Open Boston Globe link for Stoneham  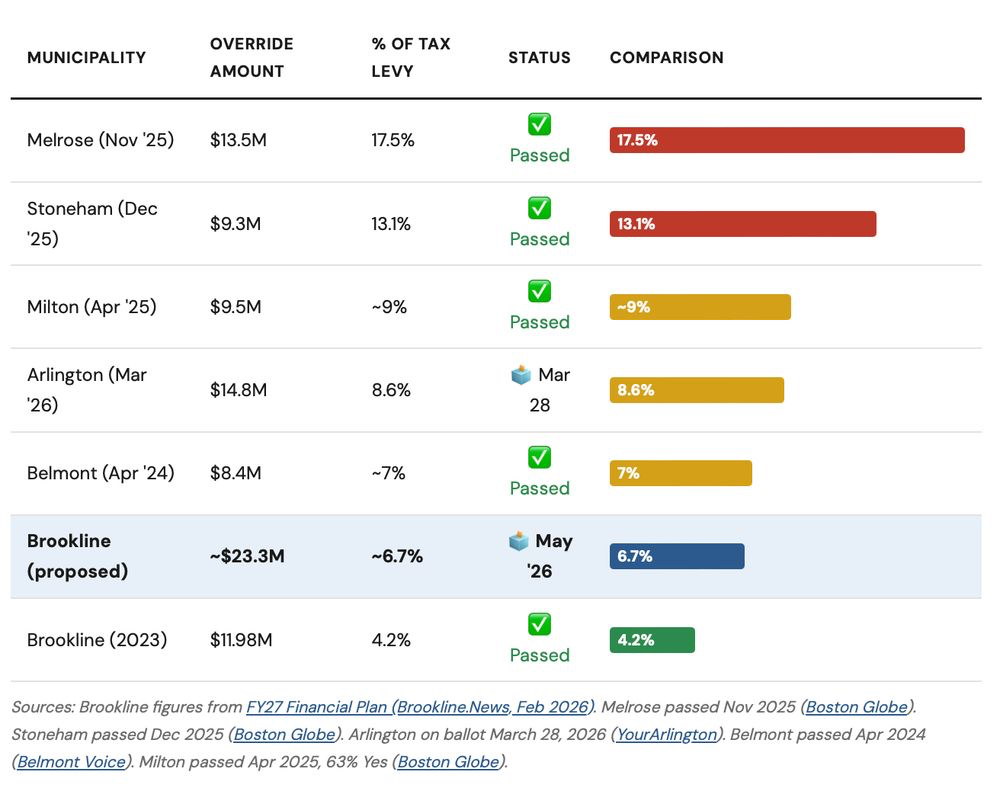coord(284,734)
